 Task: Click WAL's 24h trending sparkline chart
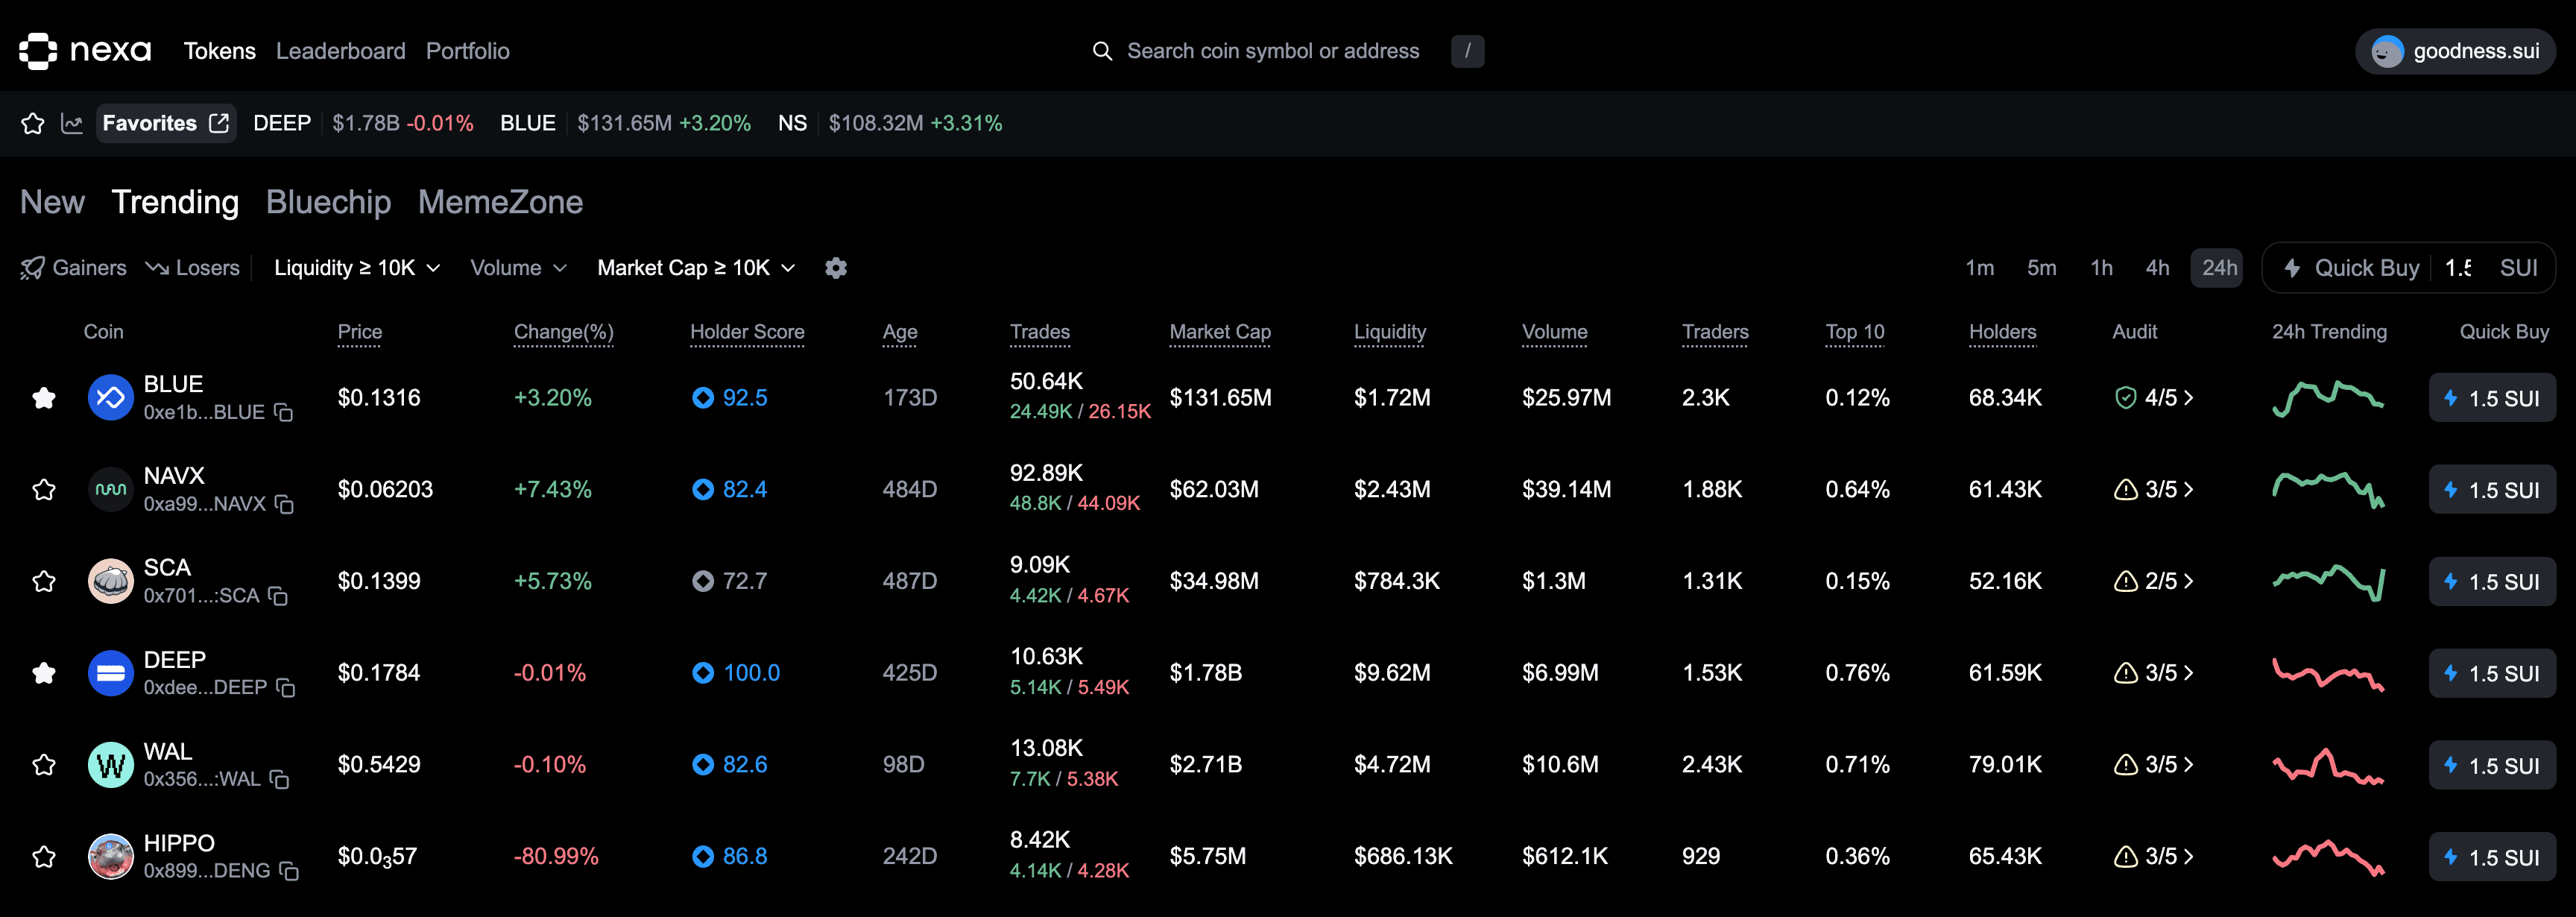pyautogui.click(x=2328, y=765)
